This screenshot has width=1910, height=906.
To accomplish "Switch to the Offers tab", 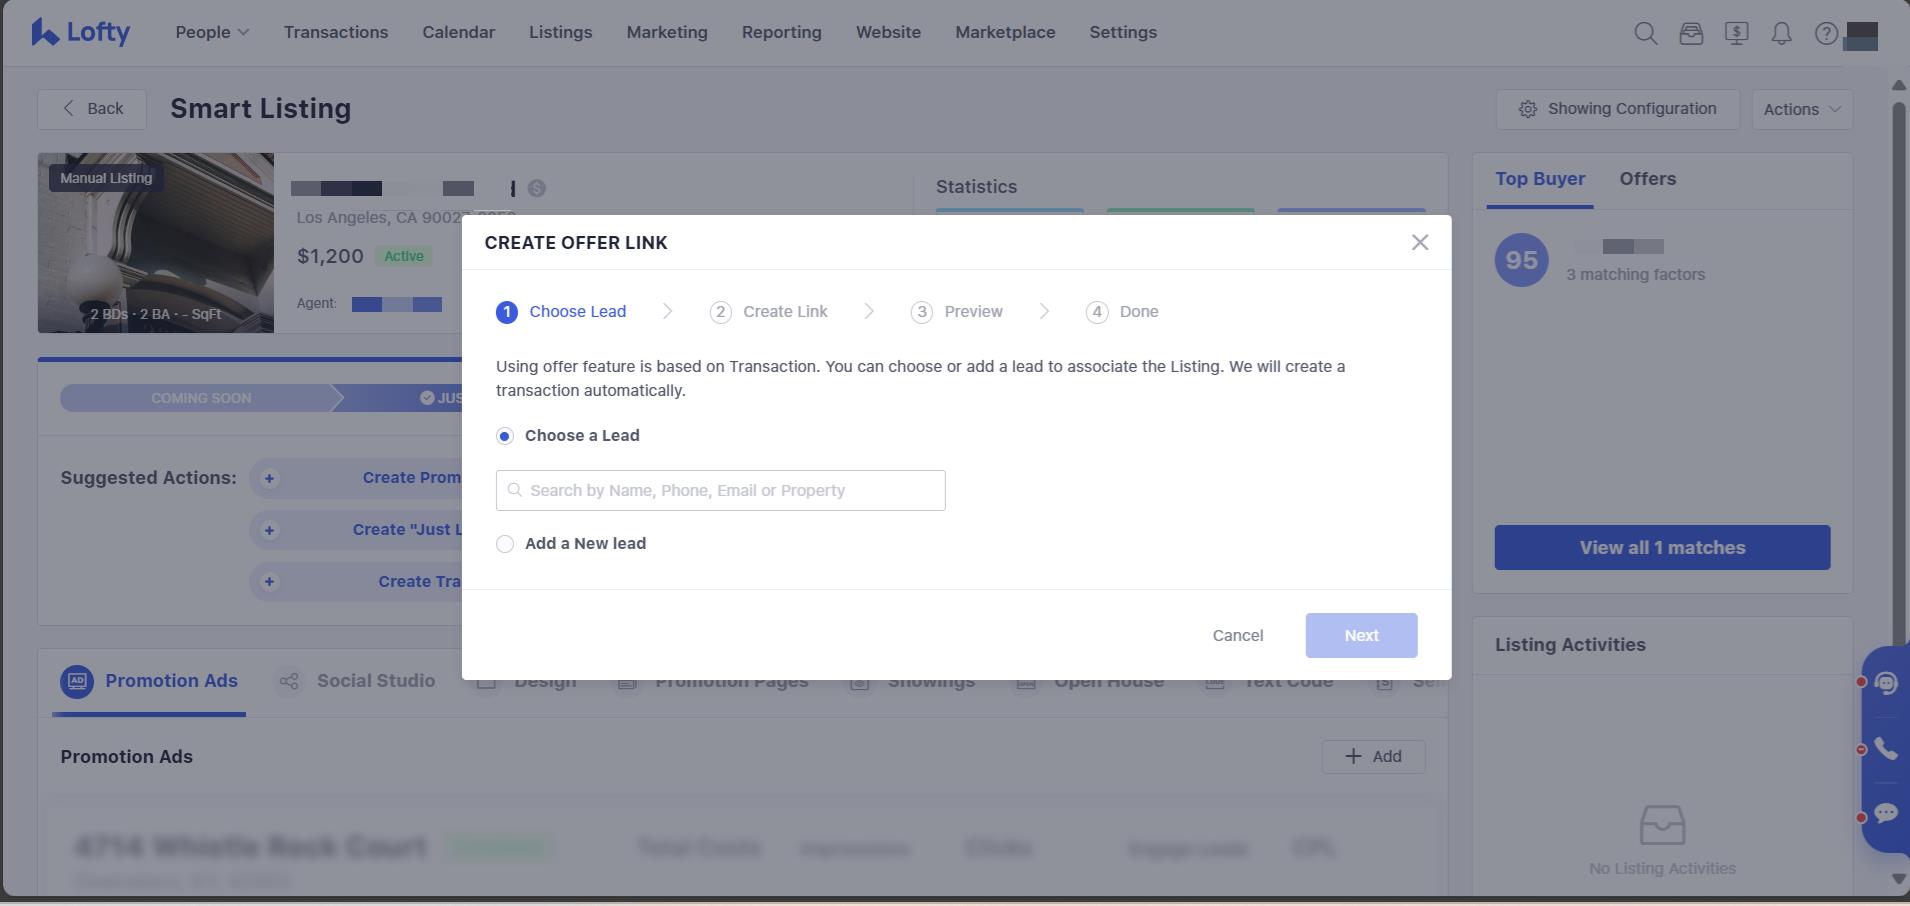I will 1648,179.
